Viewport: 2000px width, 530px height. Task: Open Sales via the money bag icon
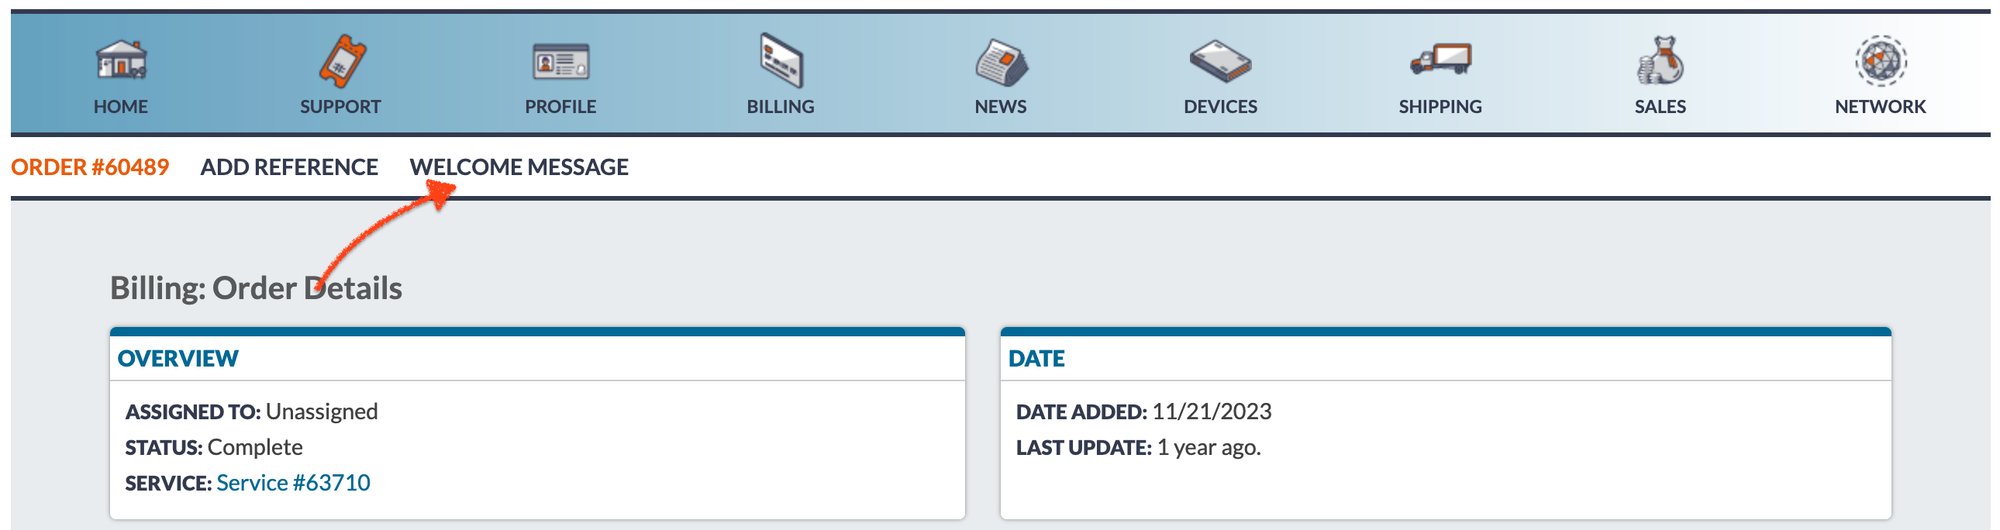pyautogui.click(x=1660, y=60)
